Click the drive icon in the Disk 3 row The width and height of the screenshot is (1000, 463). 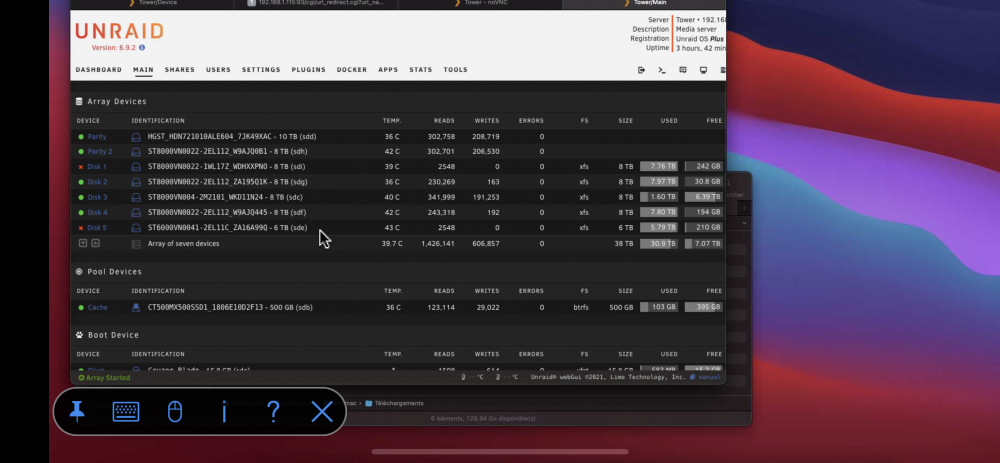136,197
